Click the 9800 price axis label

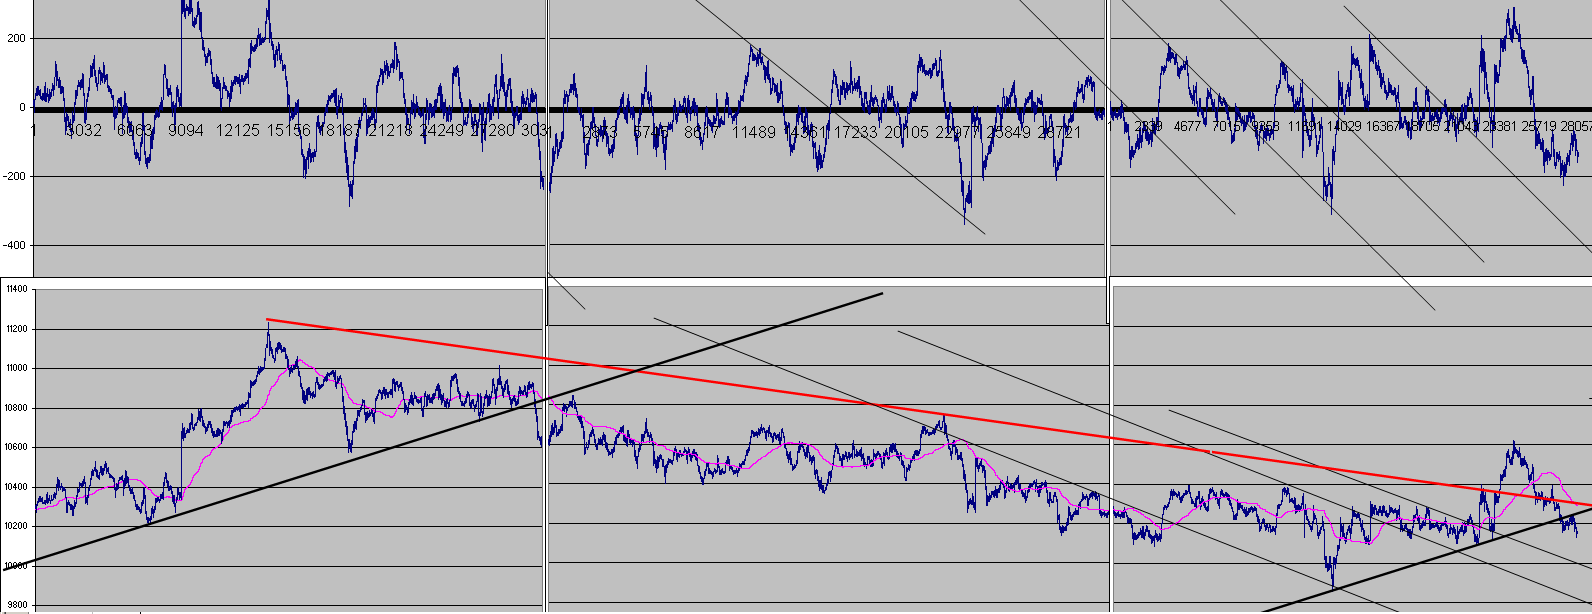click(20, 605)
